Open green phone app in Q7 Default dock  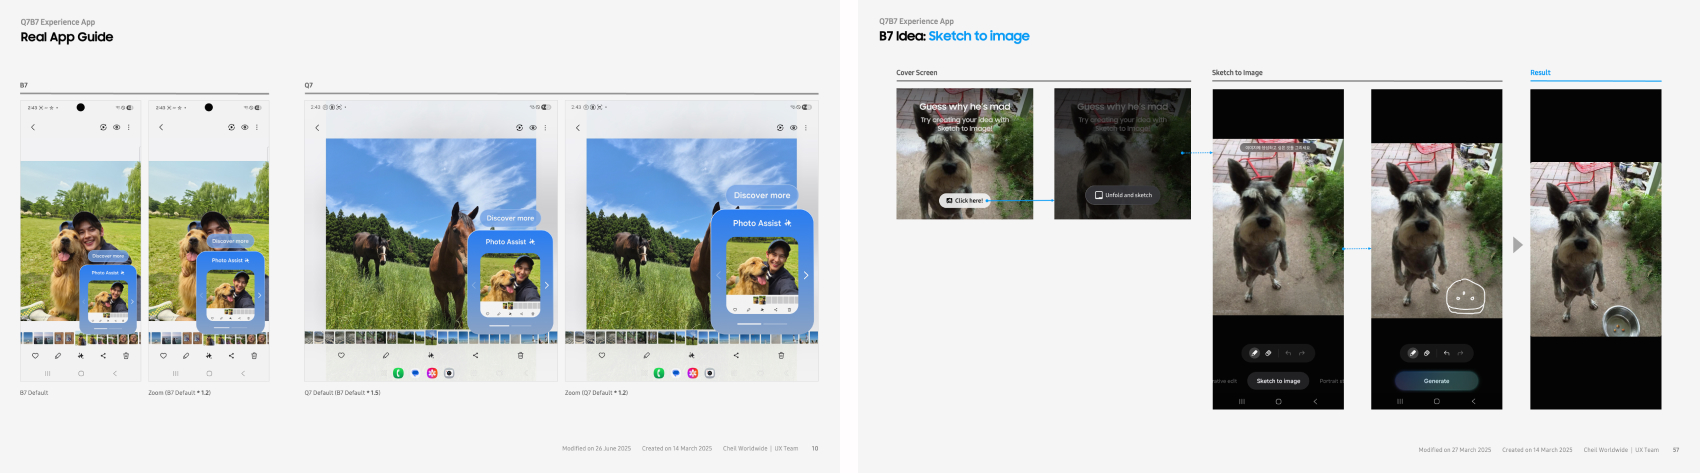pyautogui.click(x=398, y=373)
